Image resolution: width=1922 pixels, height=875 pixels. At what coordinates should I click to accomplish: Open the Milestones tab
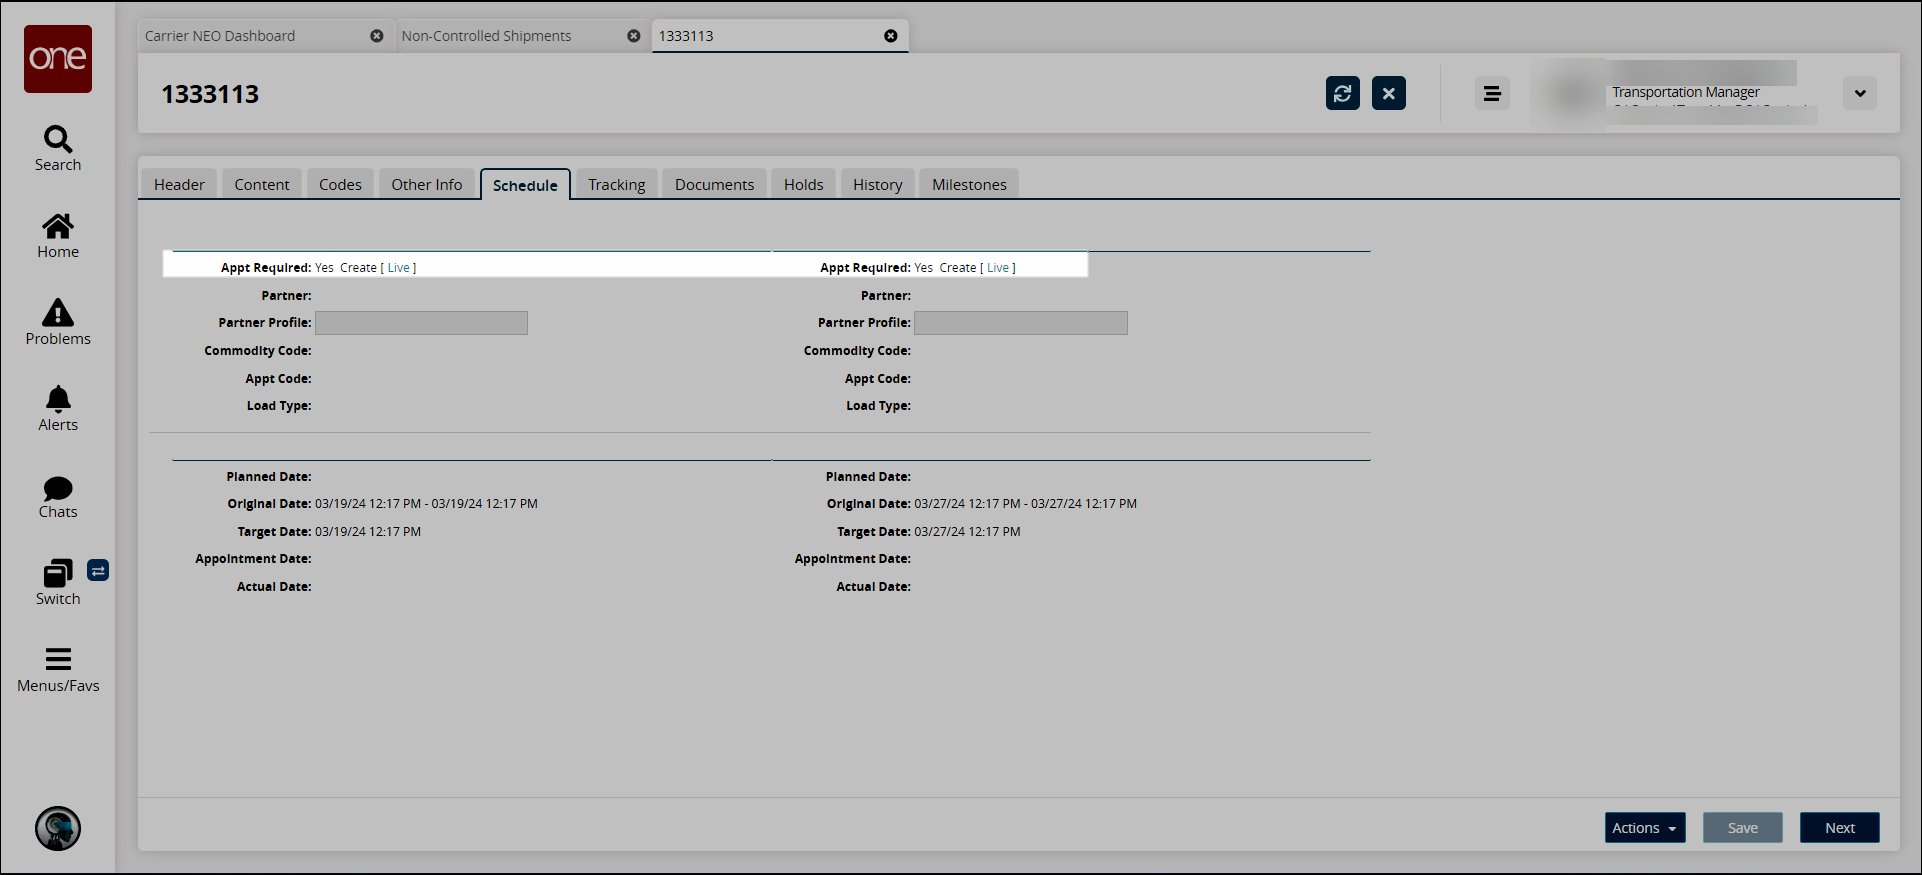point(970,184)
